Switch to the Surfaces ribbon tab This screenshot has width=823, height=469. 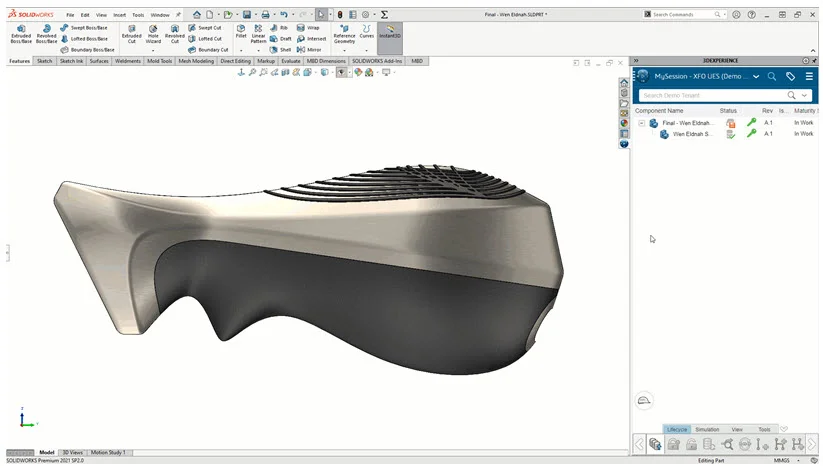point(98,61)
